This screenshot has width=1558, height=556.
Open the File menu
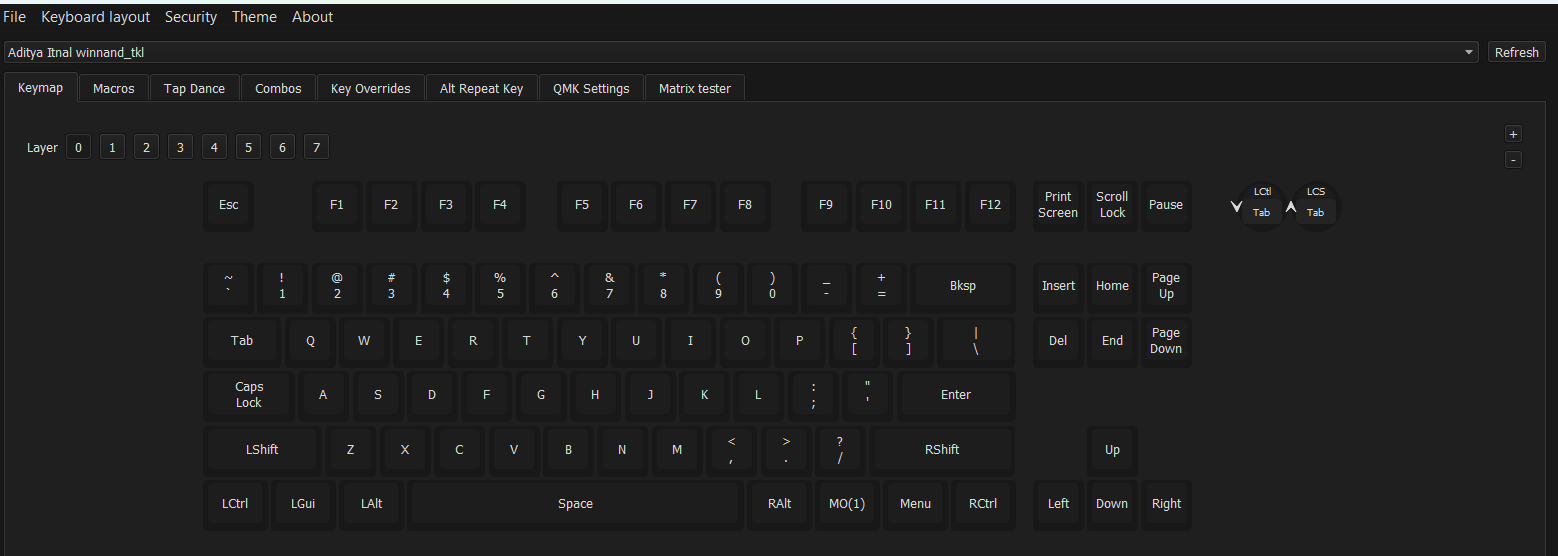click(15, 17)
